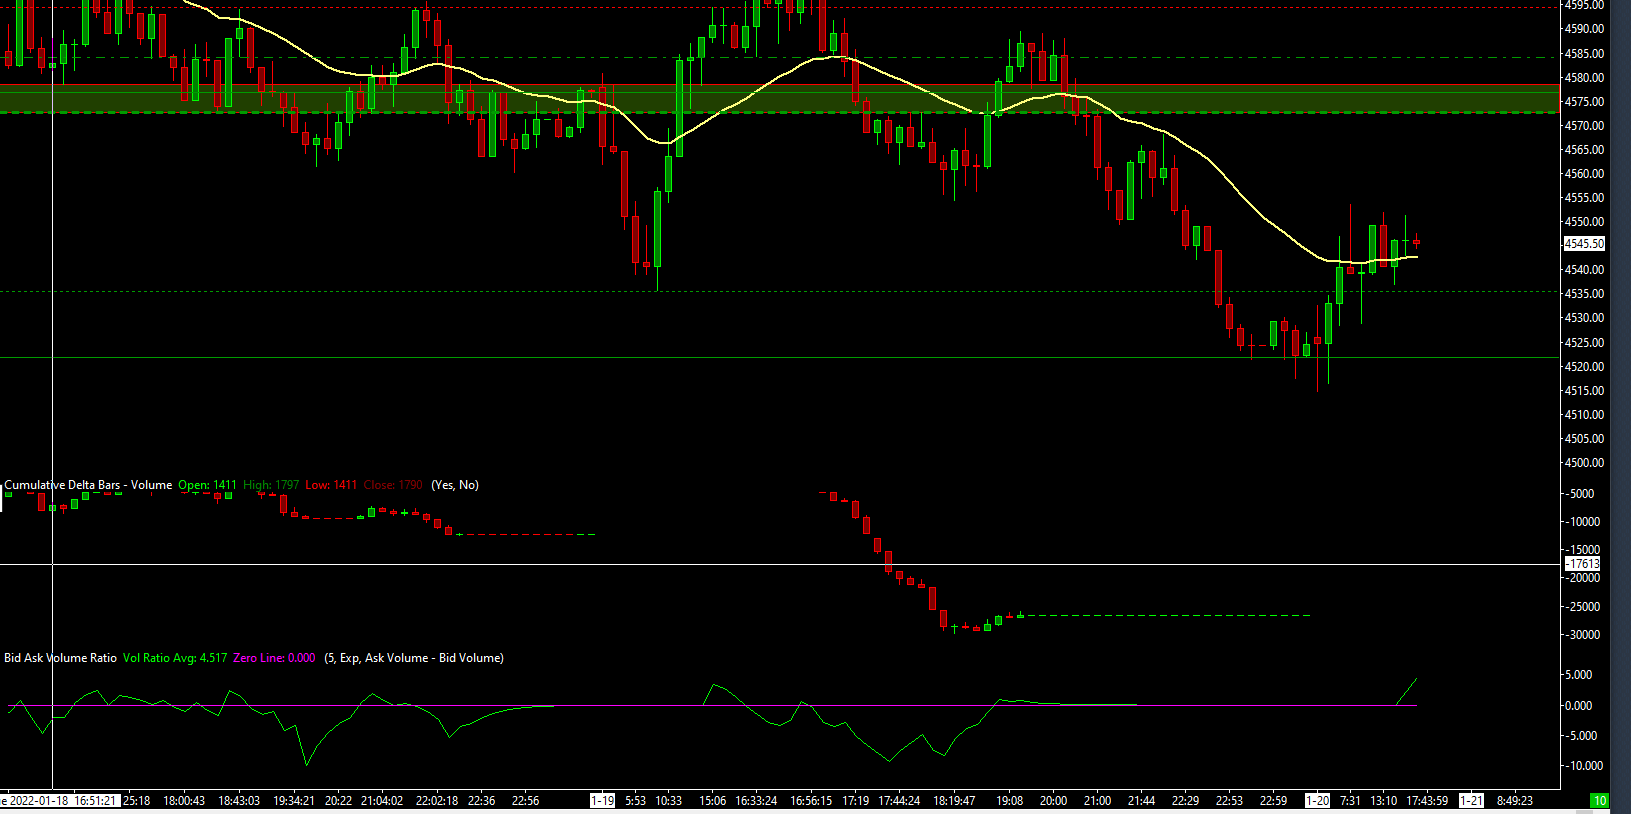
Task: Click the 22:02:18 time axis label
Action: point(437,801)
